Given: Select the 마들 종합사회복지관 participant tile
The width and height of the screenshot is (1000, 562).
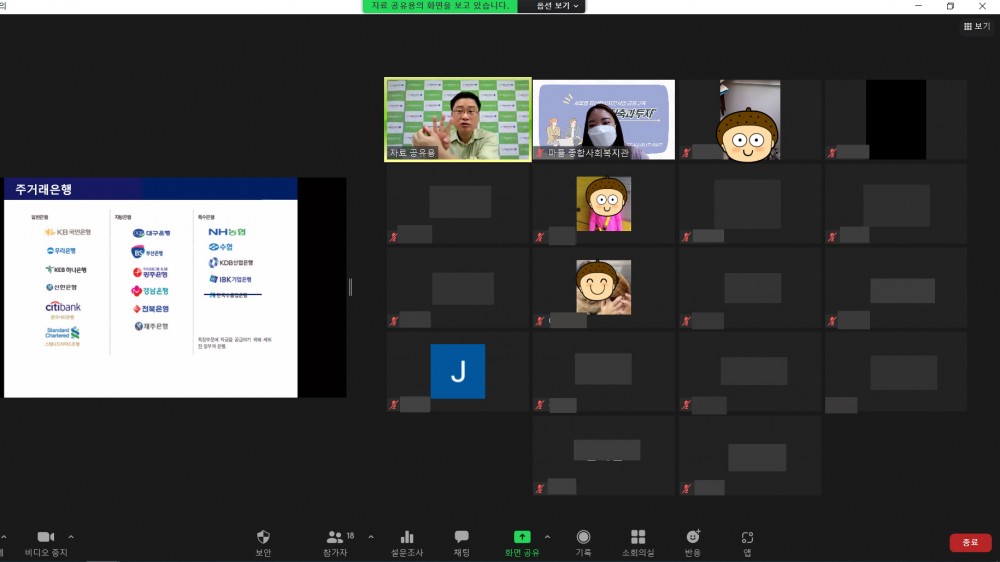Looking at the screenshot, I should [604, 120].
